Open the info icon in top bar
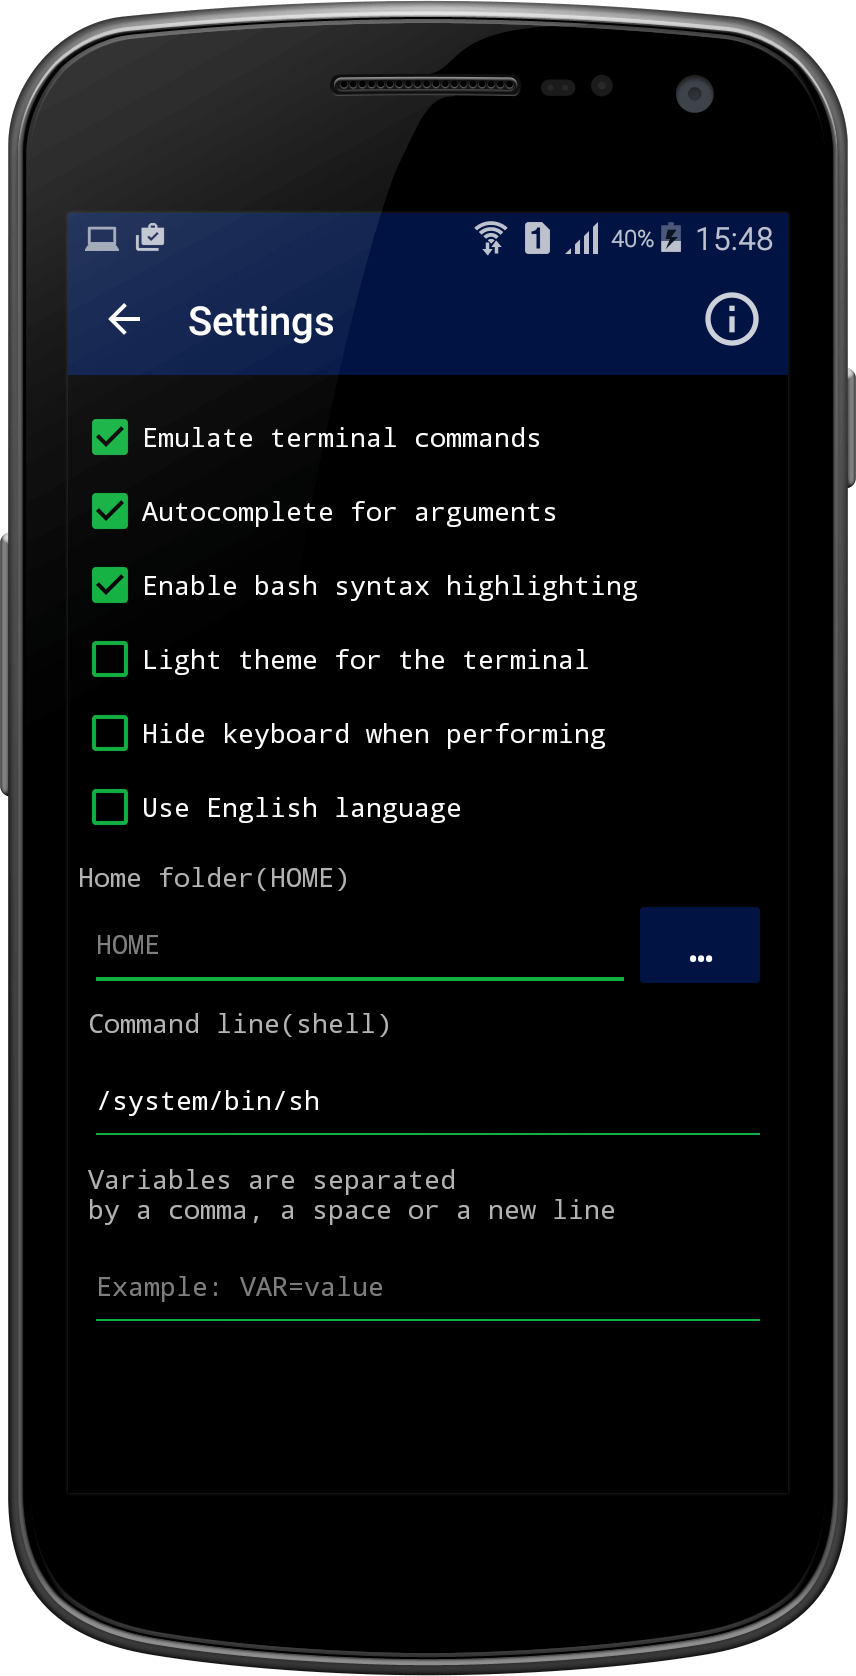 coord(731,320)
